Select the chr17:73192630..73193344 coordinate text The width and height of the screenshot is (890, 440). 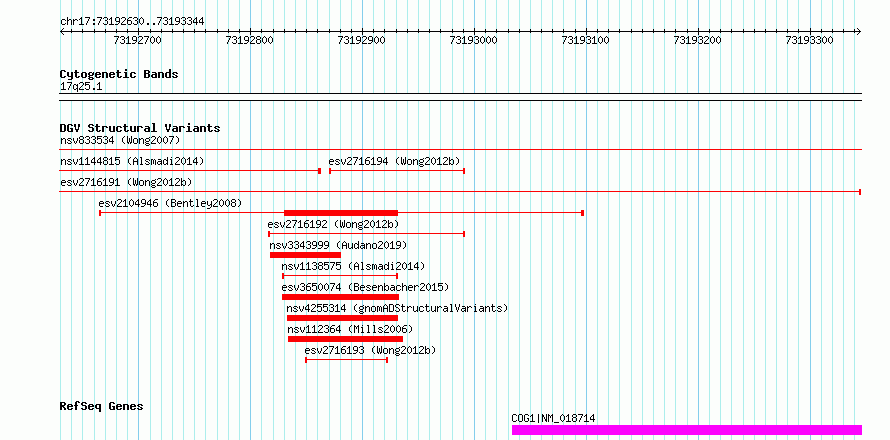(x=132, y=22)
